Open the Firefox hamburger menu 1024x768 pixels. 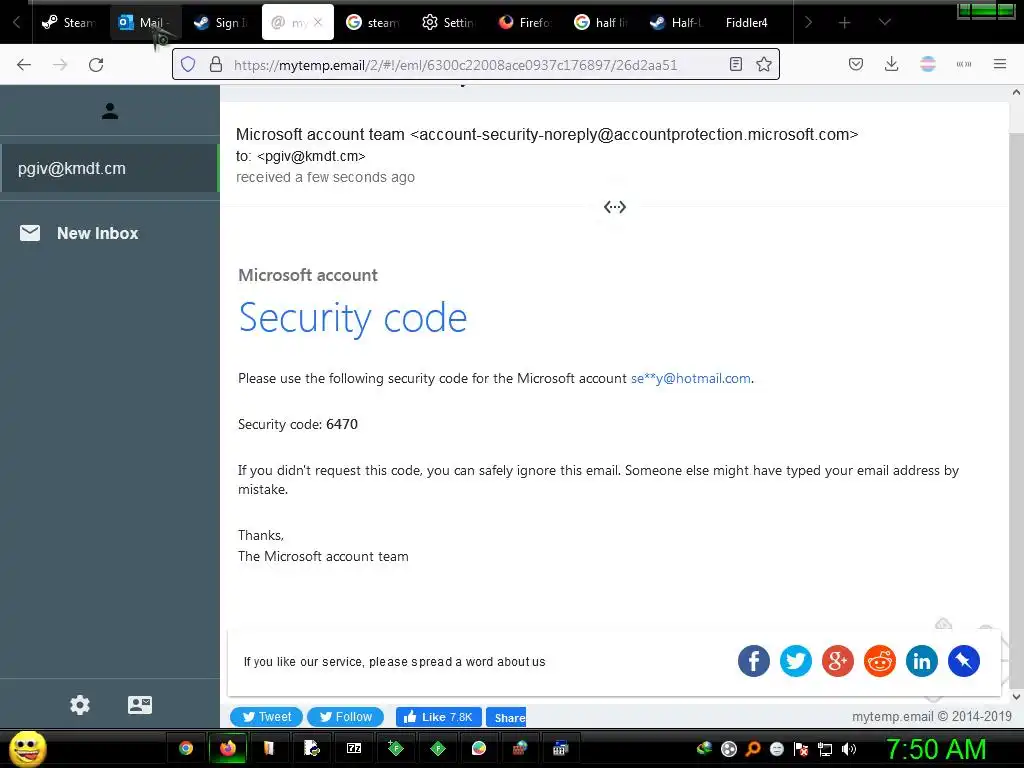[x=999, y=64]
